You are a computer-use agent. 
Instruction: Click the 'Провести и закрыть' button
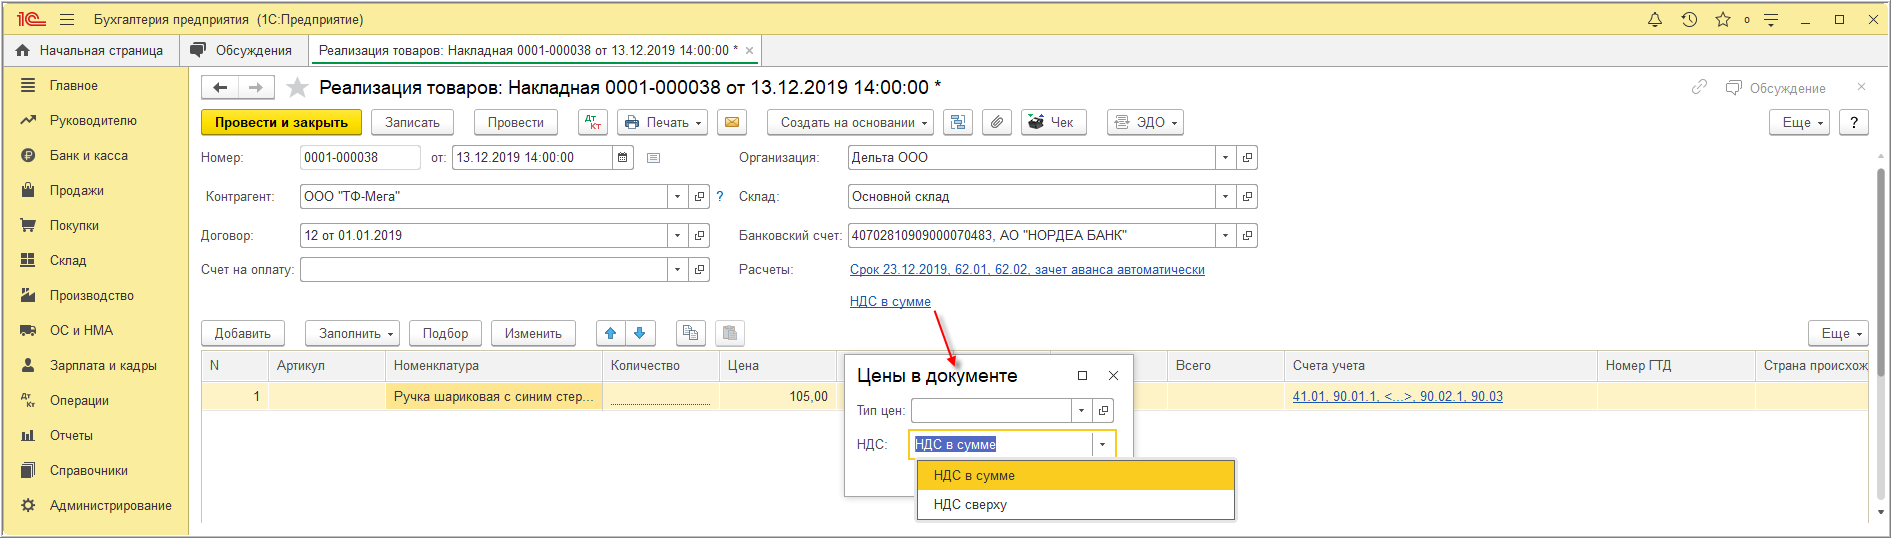pyautogui.click(x=281, y=122)
